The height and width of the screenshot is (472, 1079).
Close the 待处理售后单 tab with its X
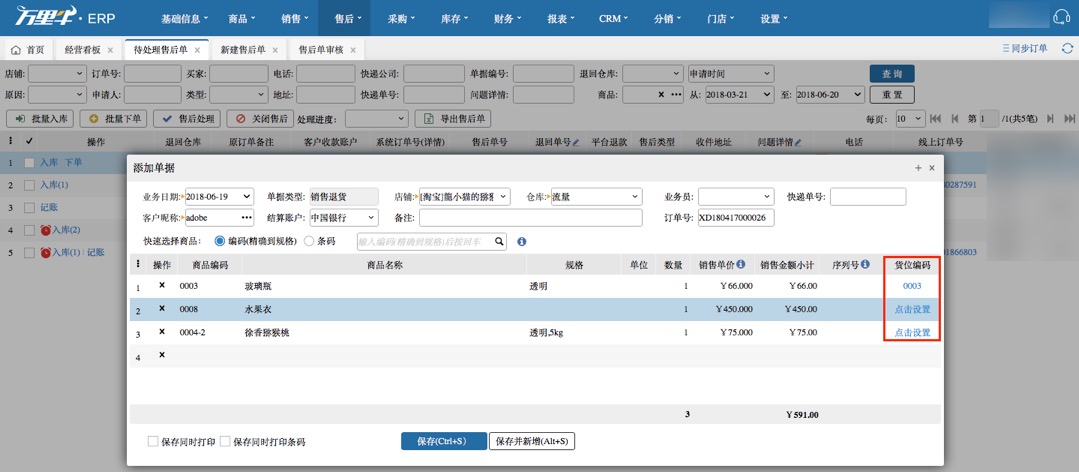coord(197,50)
